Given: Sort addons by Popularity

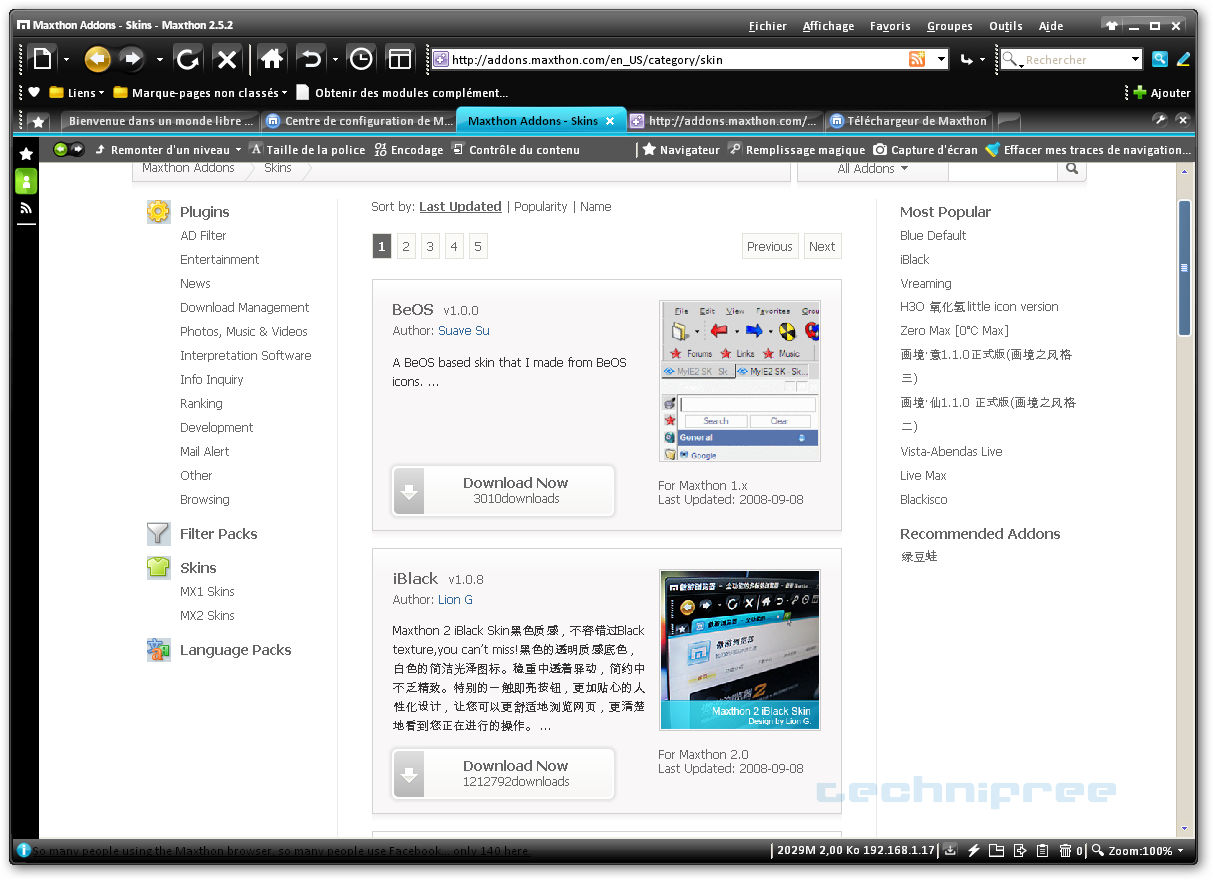Looking at the screenshot, I should tap(540, 207).
